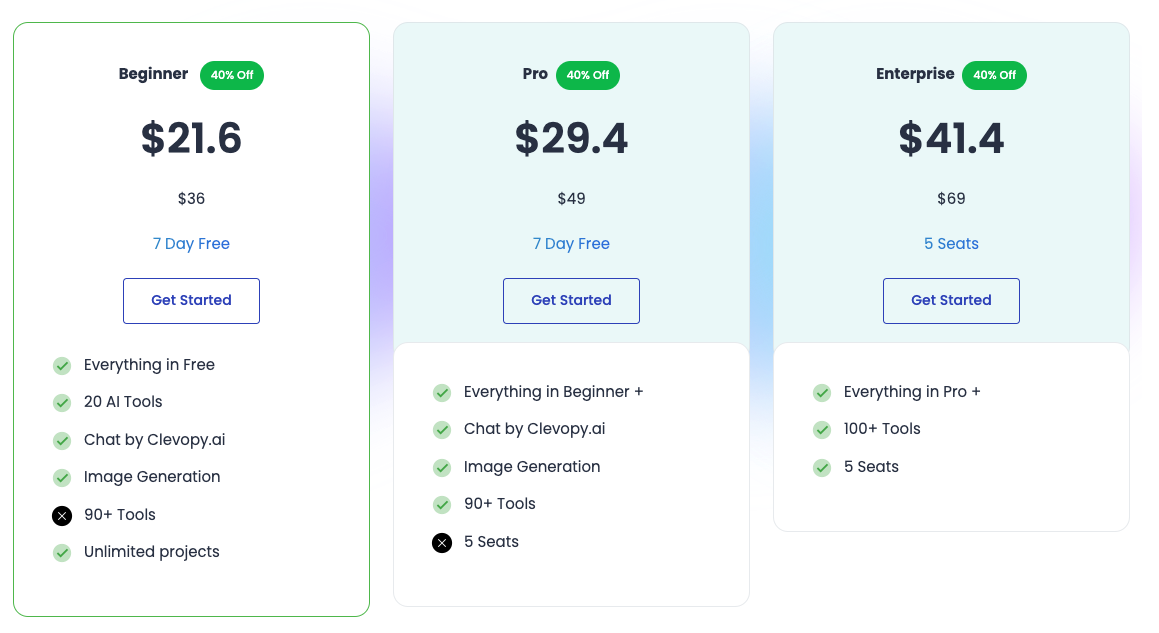Click the checkmark beside Chat by Clevopy.ai in Pro

click(441, 429)
